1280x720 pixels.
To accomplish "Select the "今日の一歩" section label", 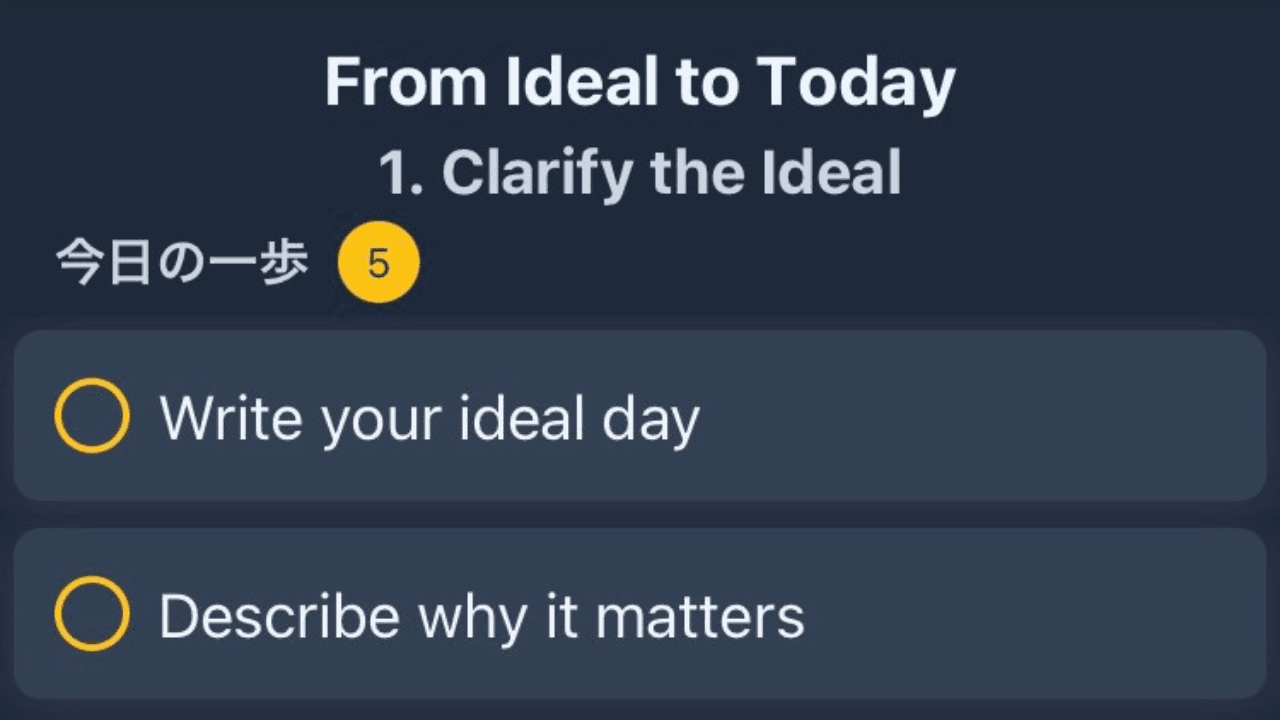I will [181, 264].
